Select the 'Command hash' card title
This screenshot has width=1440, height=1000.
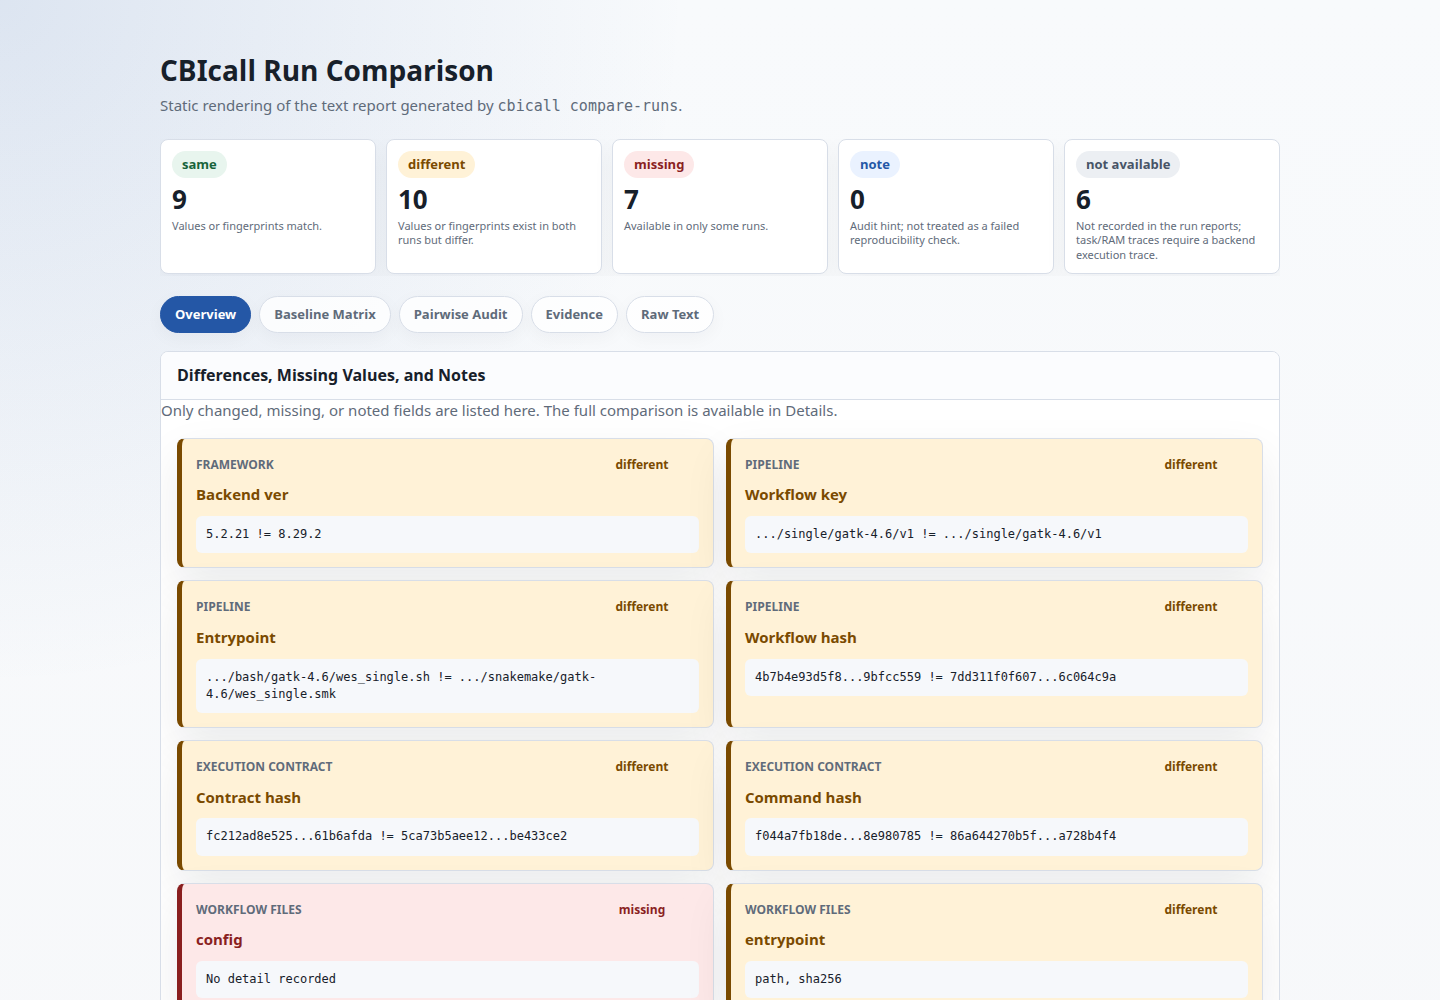pos(803,798)
